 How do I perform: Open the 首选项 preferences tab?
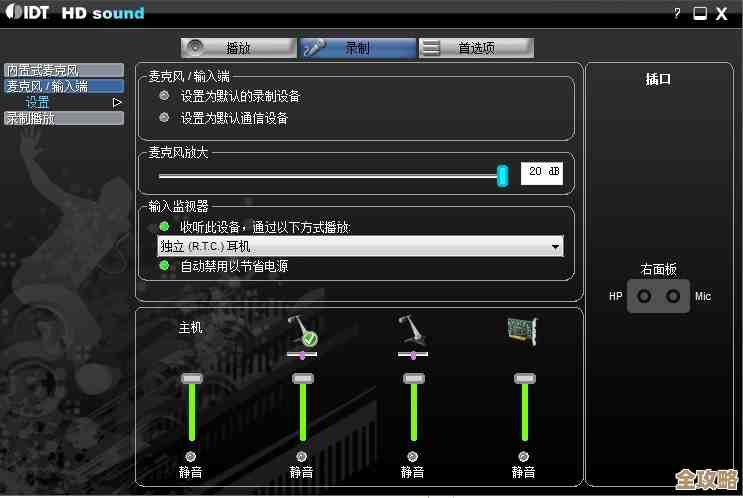tap(477, 48)
